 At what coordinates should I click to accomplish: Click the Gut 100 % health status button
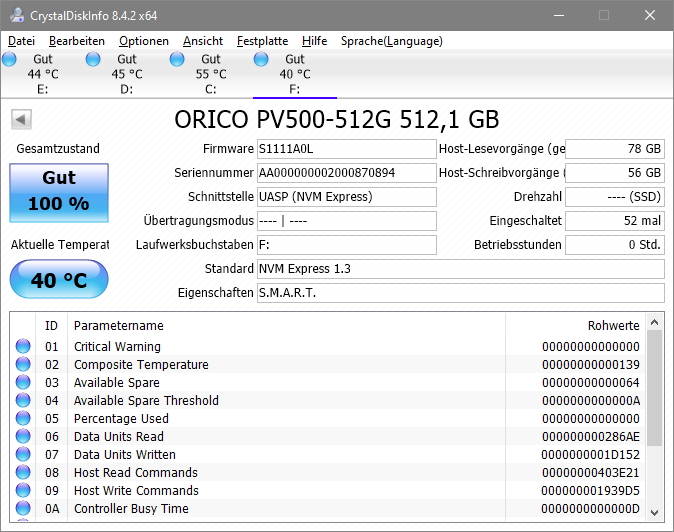click(x=59, y=193)
